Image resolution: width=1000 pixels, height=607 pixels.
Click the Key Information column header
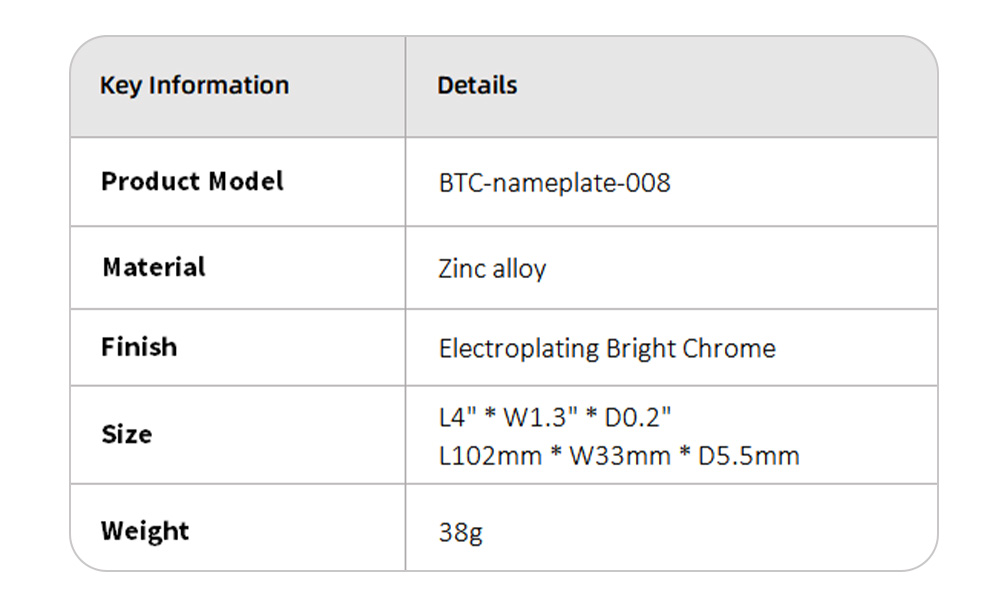point(194,86)
